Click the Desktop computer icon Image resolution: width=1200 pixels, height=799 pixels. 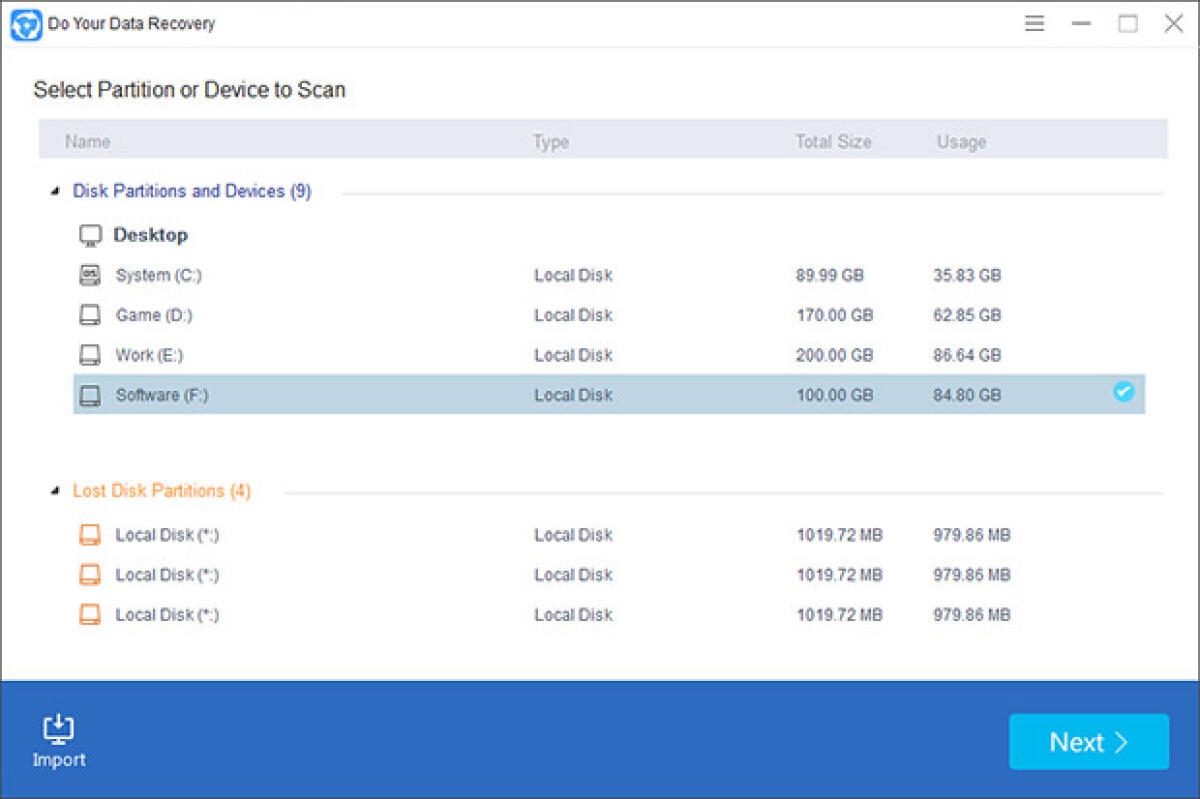(x=90, y=234)
